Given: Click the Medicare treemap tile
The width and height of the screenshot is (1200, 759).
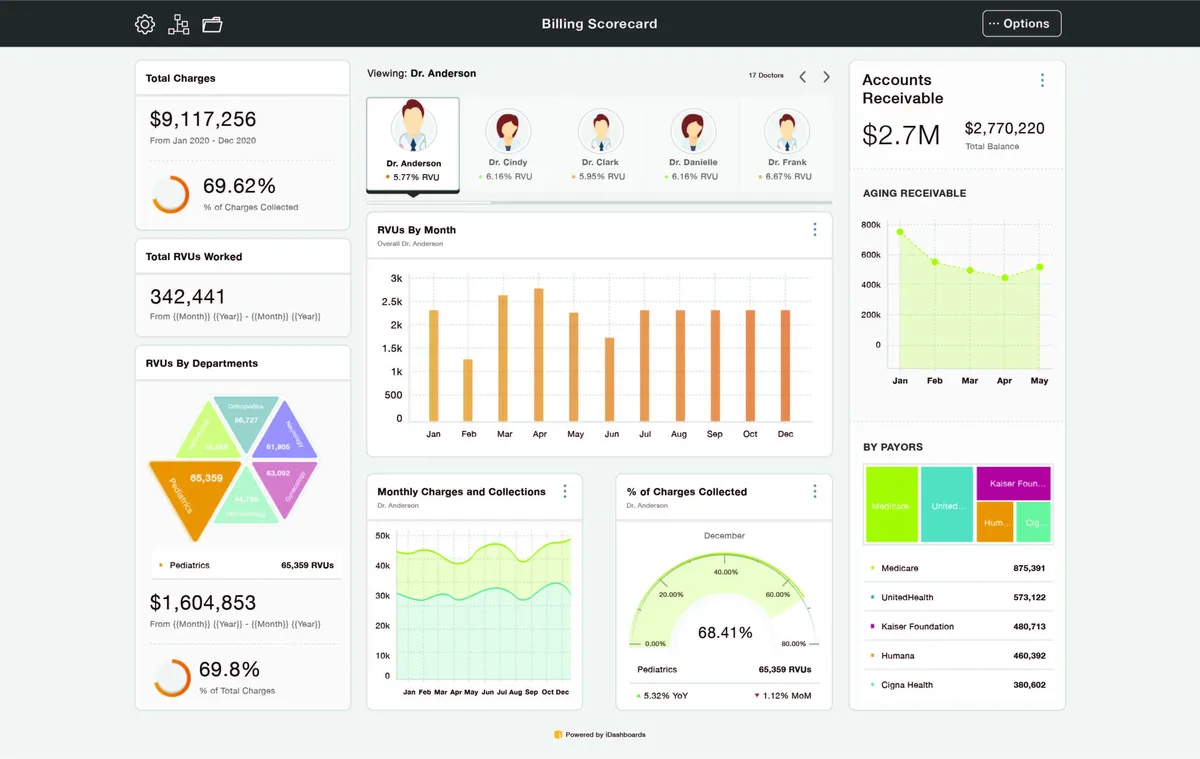Looking at the screenshot, I should [890, 505].
